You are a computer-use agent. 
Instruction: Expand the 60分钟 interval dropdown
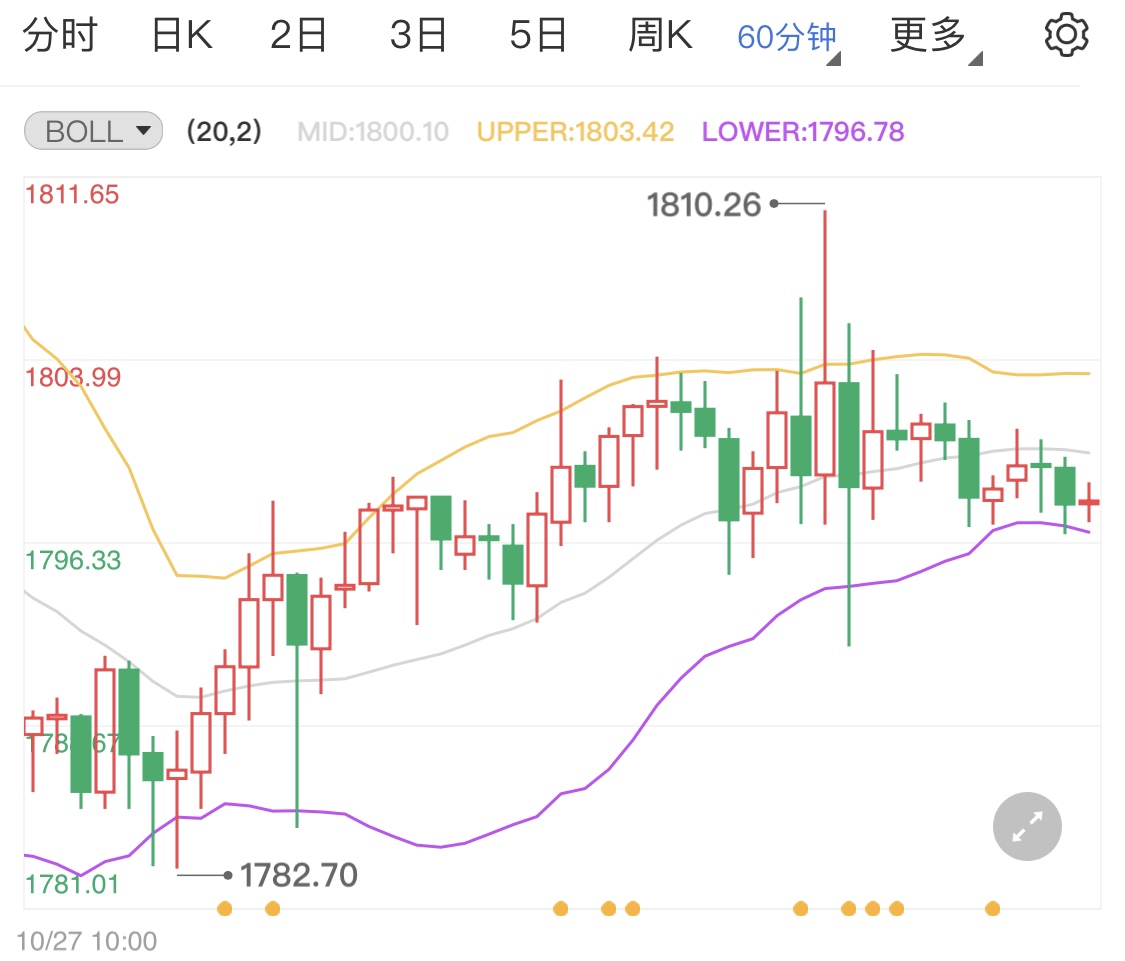(x=787, y=38)
